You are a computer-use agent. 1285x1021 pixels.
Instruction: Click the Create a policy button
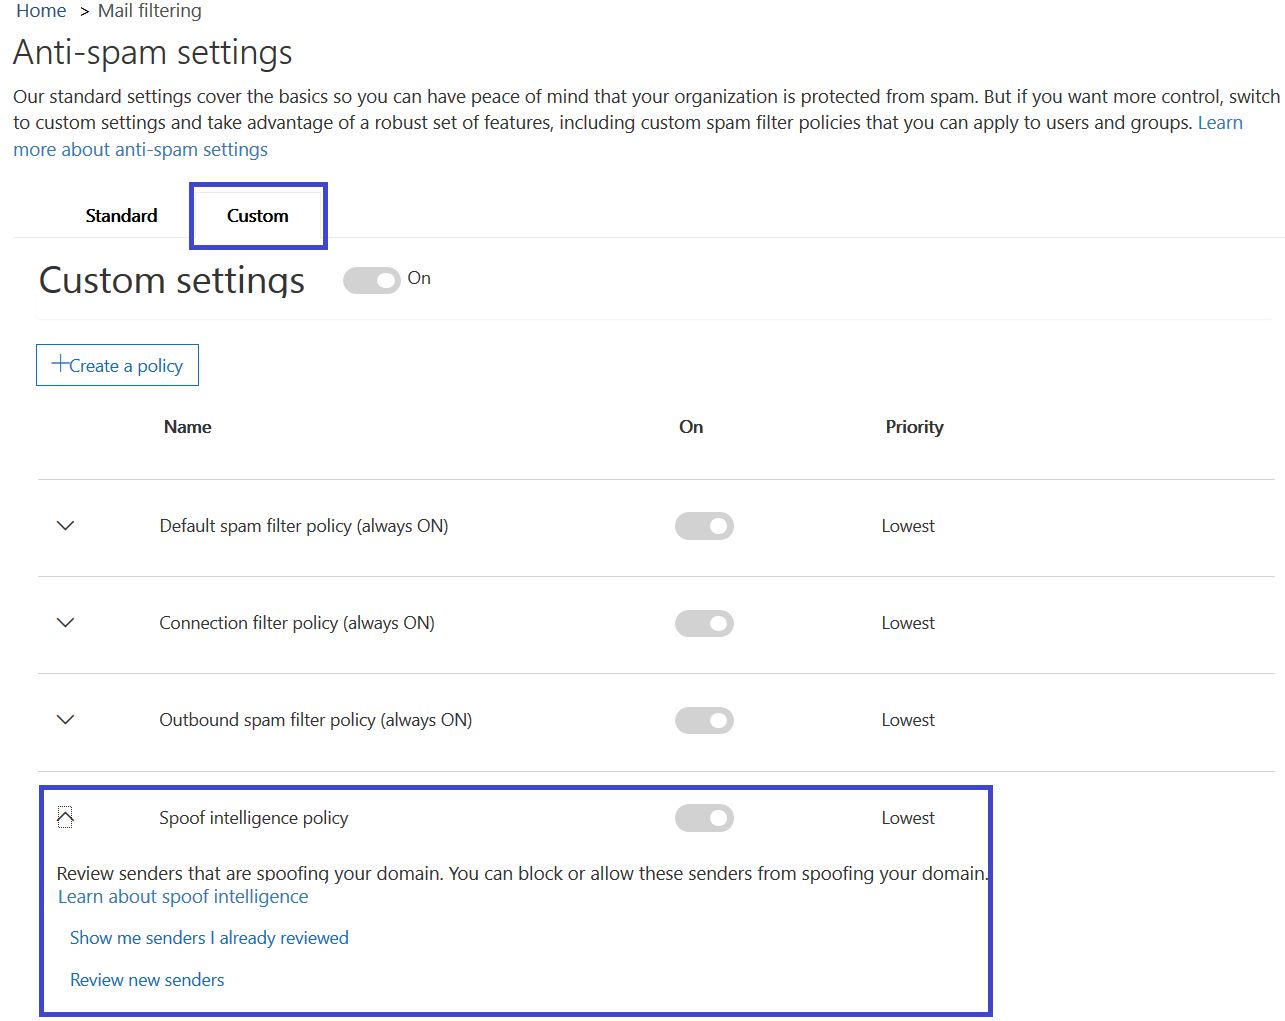click(x=117, y=364)
